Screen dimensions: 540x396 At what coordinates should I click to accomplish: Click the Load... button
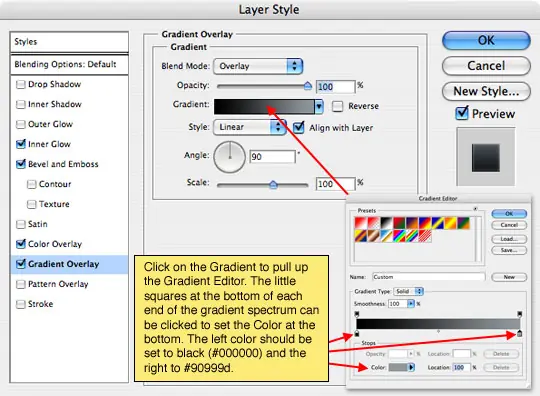click(x=509, y=239)
